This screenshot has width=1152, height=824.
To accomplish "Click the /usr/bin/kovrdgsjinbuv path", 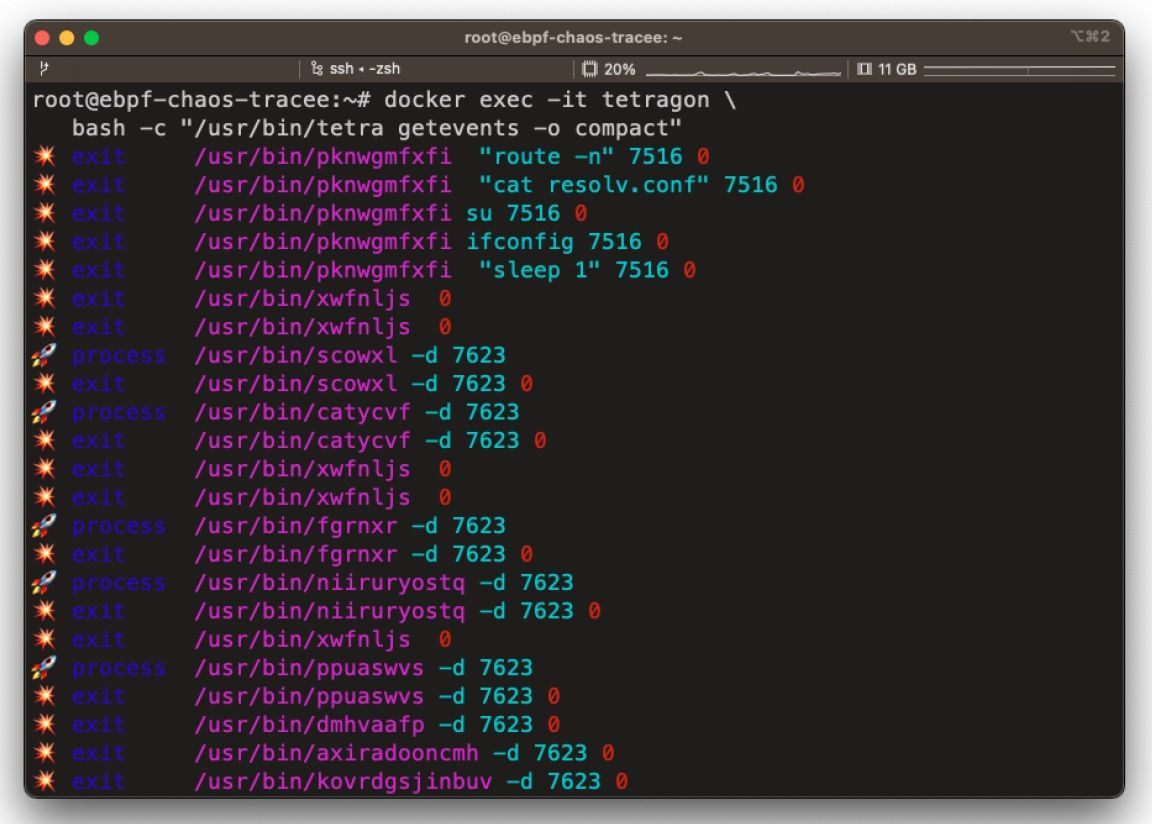I will (x=343, y=781).
